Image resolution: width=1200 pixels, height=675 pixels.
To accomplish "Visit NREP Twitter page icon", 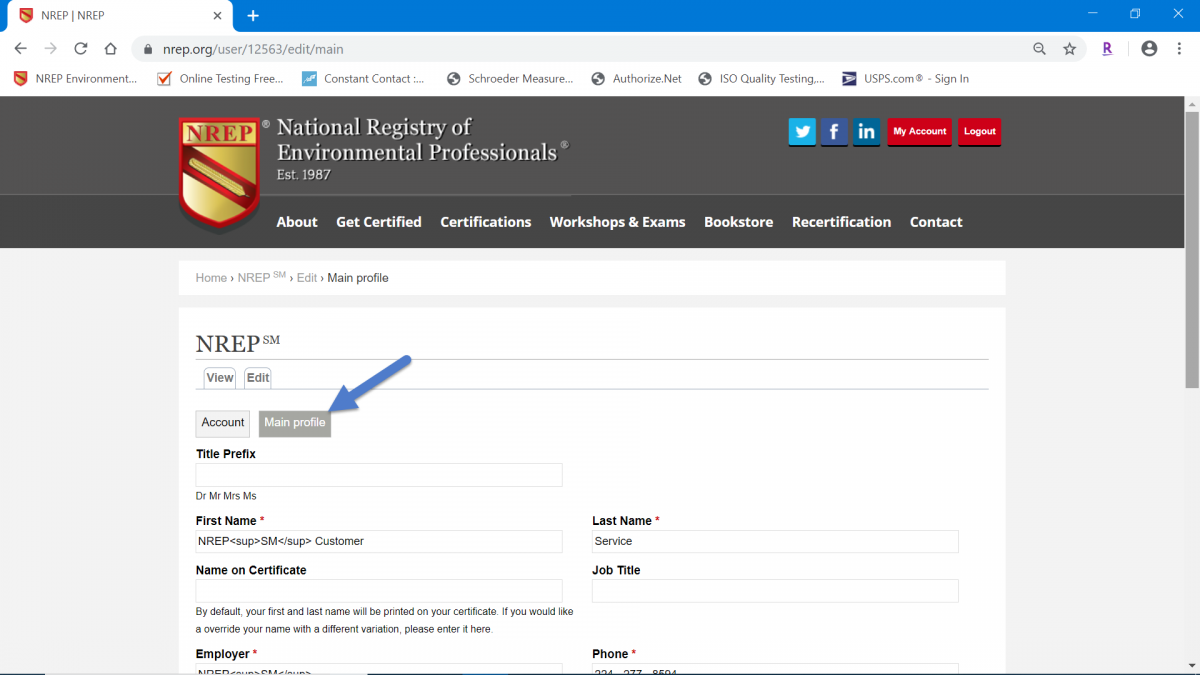I will 802,131.
